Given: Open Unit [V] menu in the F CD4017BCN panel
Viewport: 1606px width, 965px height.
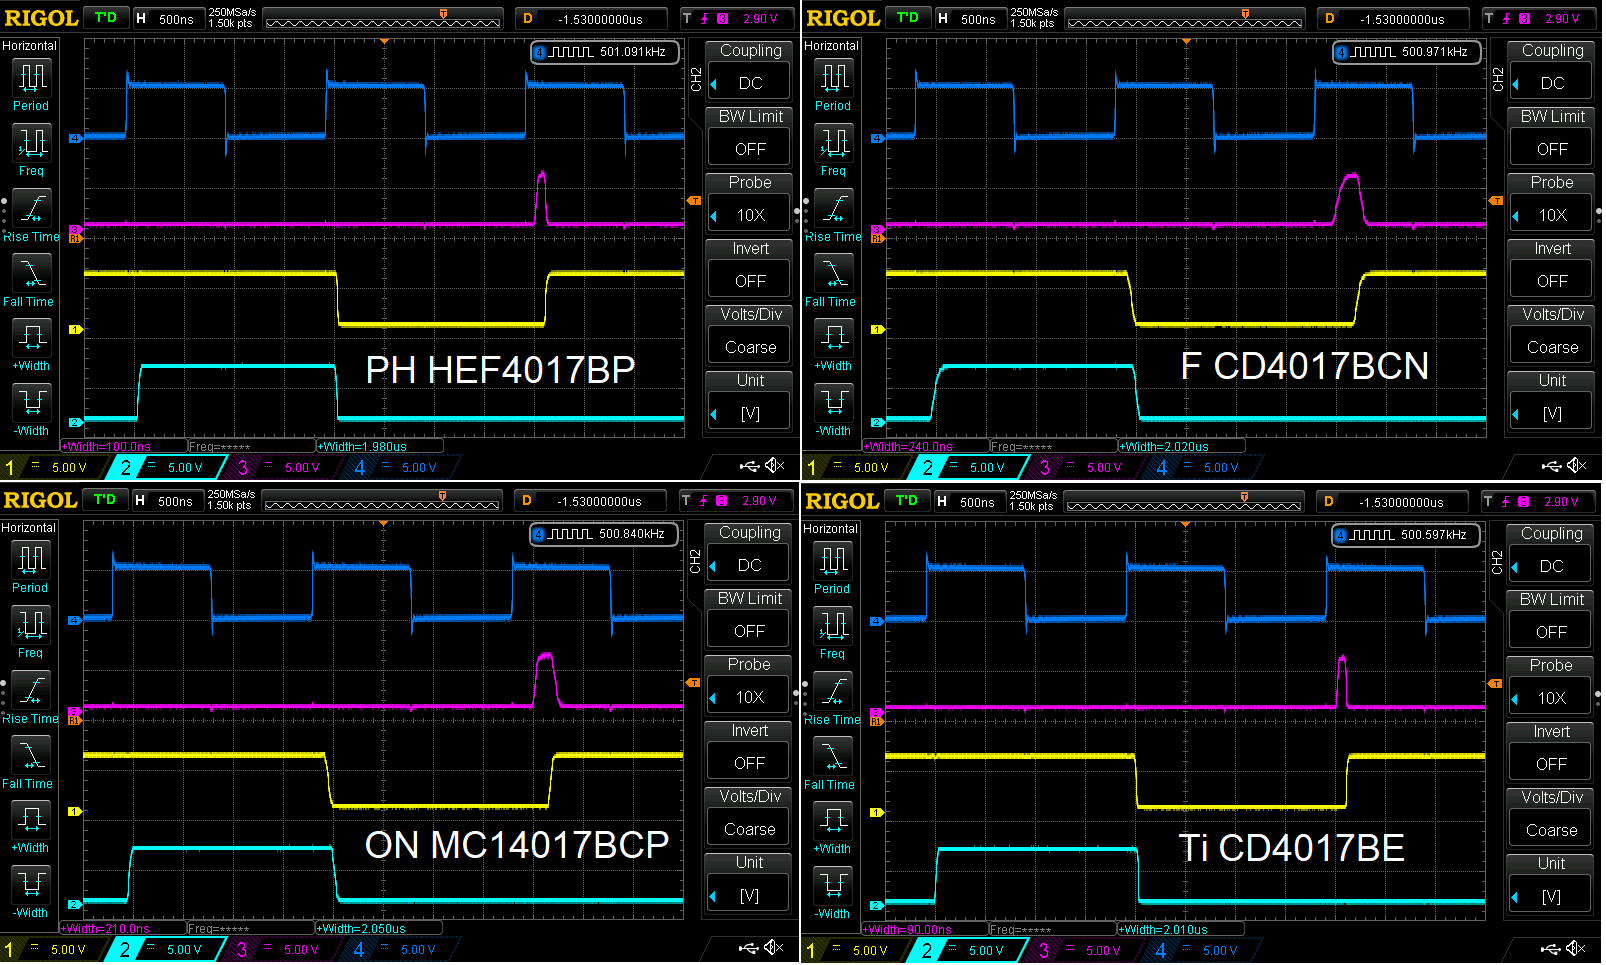Looking at the screenshot, I should (1552, 401).
